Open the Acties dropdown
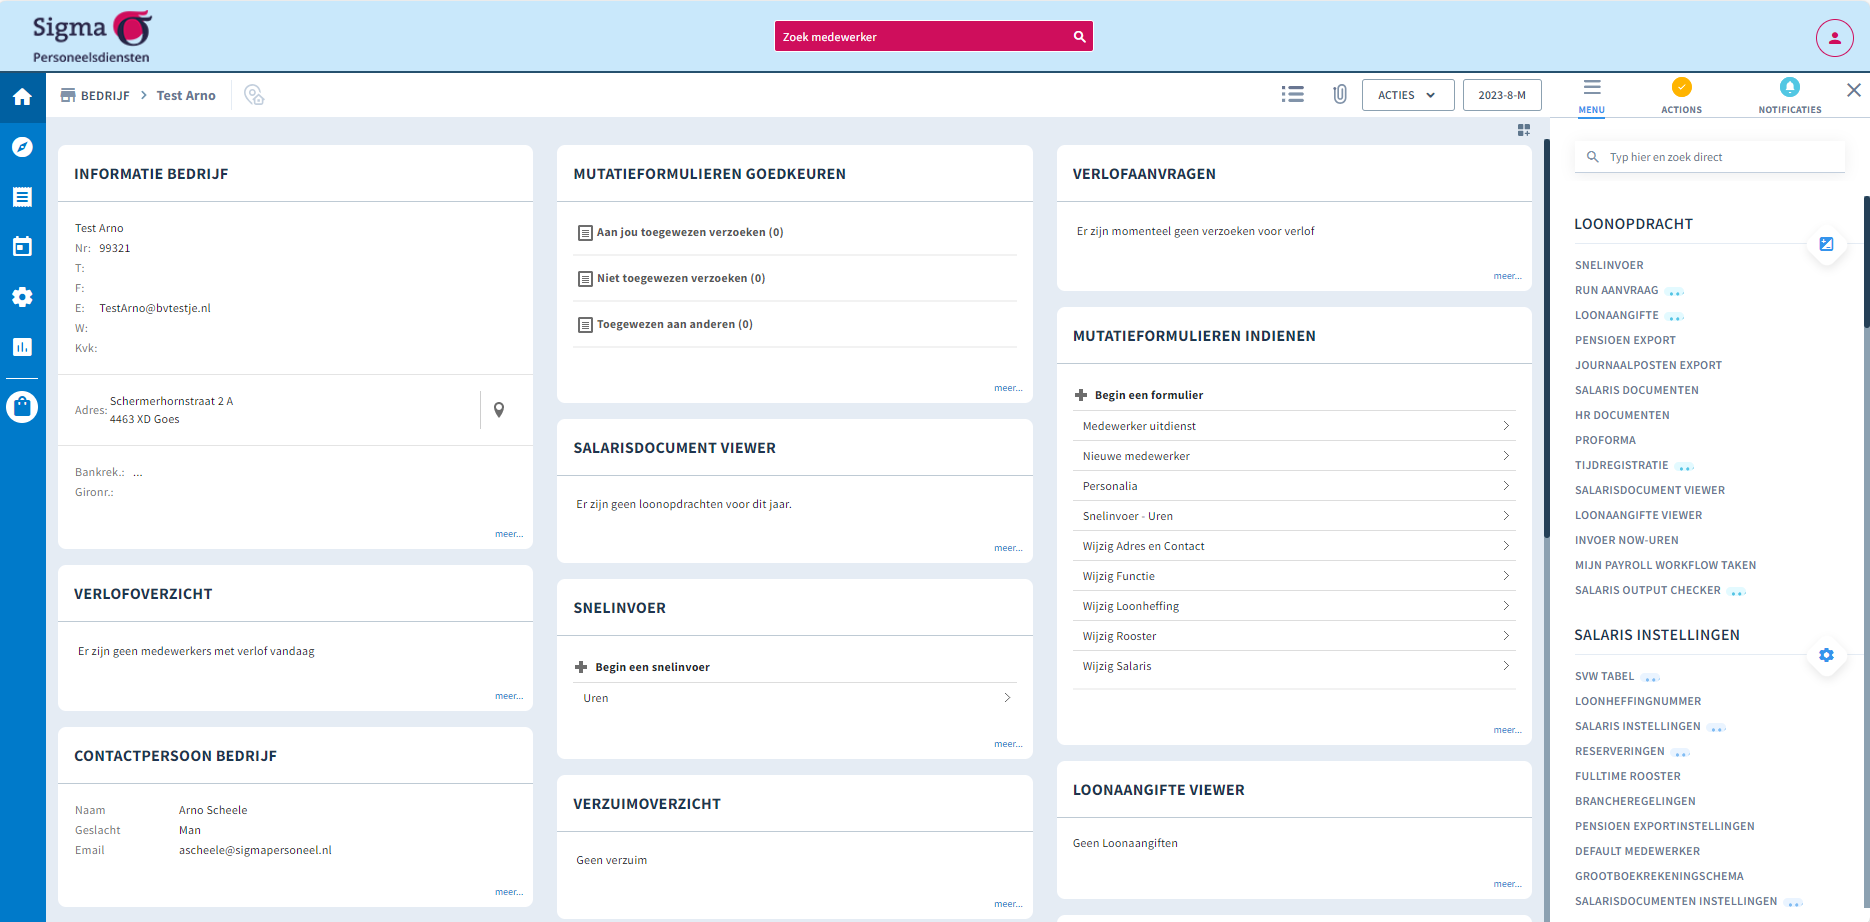1870x922 pixels. (1407, 94)
